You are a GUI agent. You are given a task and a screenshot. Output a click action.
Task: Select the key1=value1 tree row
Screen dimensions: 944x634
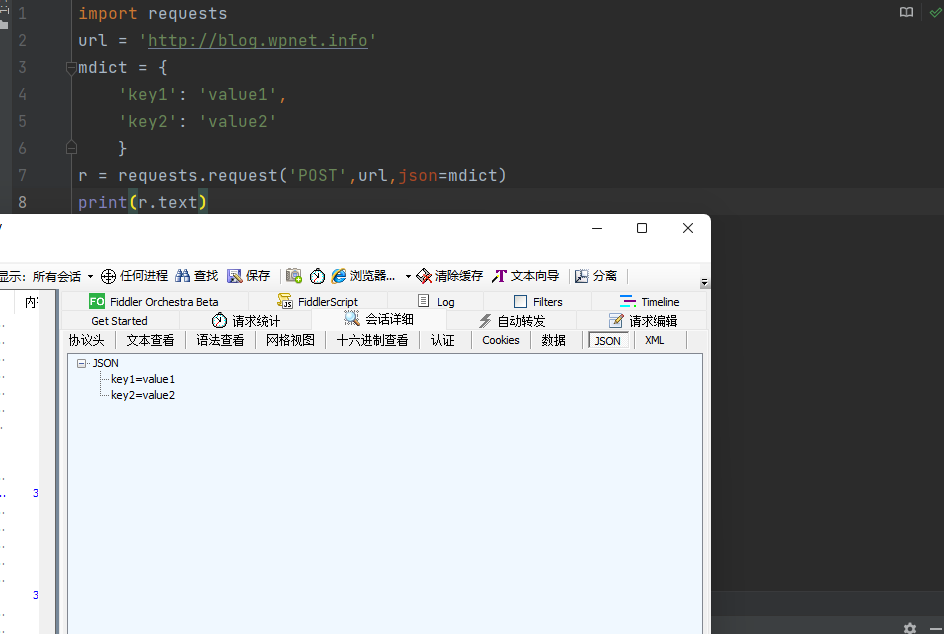coord(143,379)
